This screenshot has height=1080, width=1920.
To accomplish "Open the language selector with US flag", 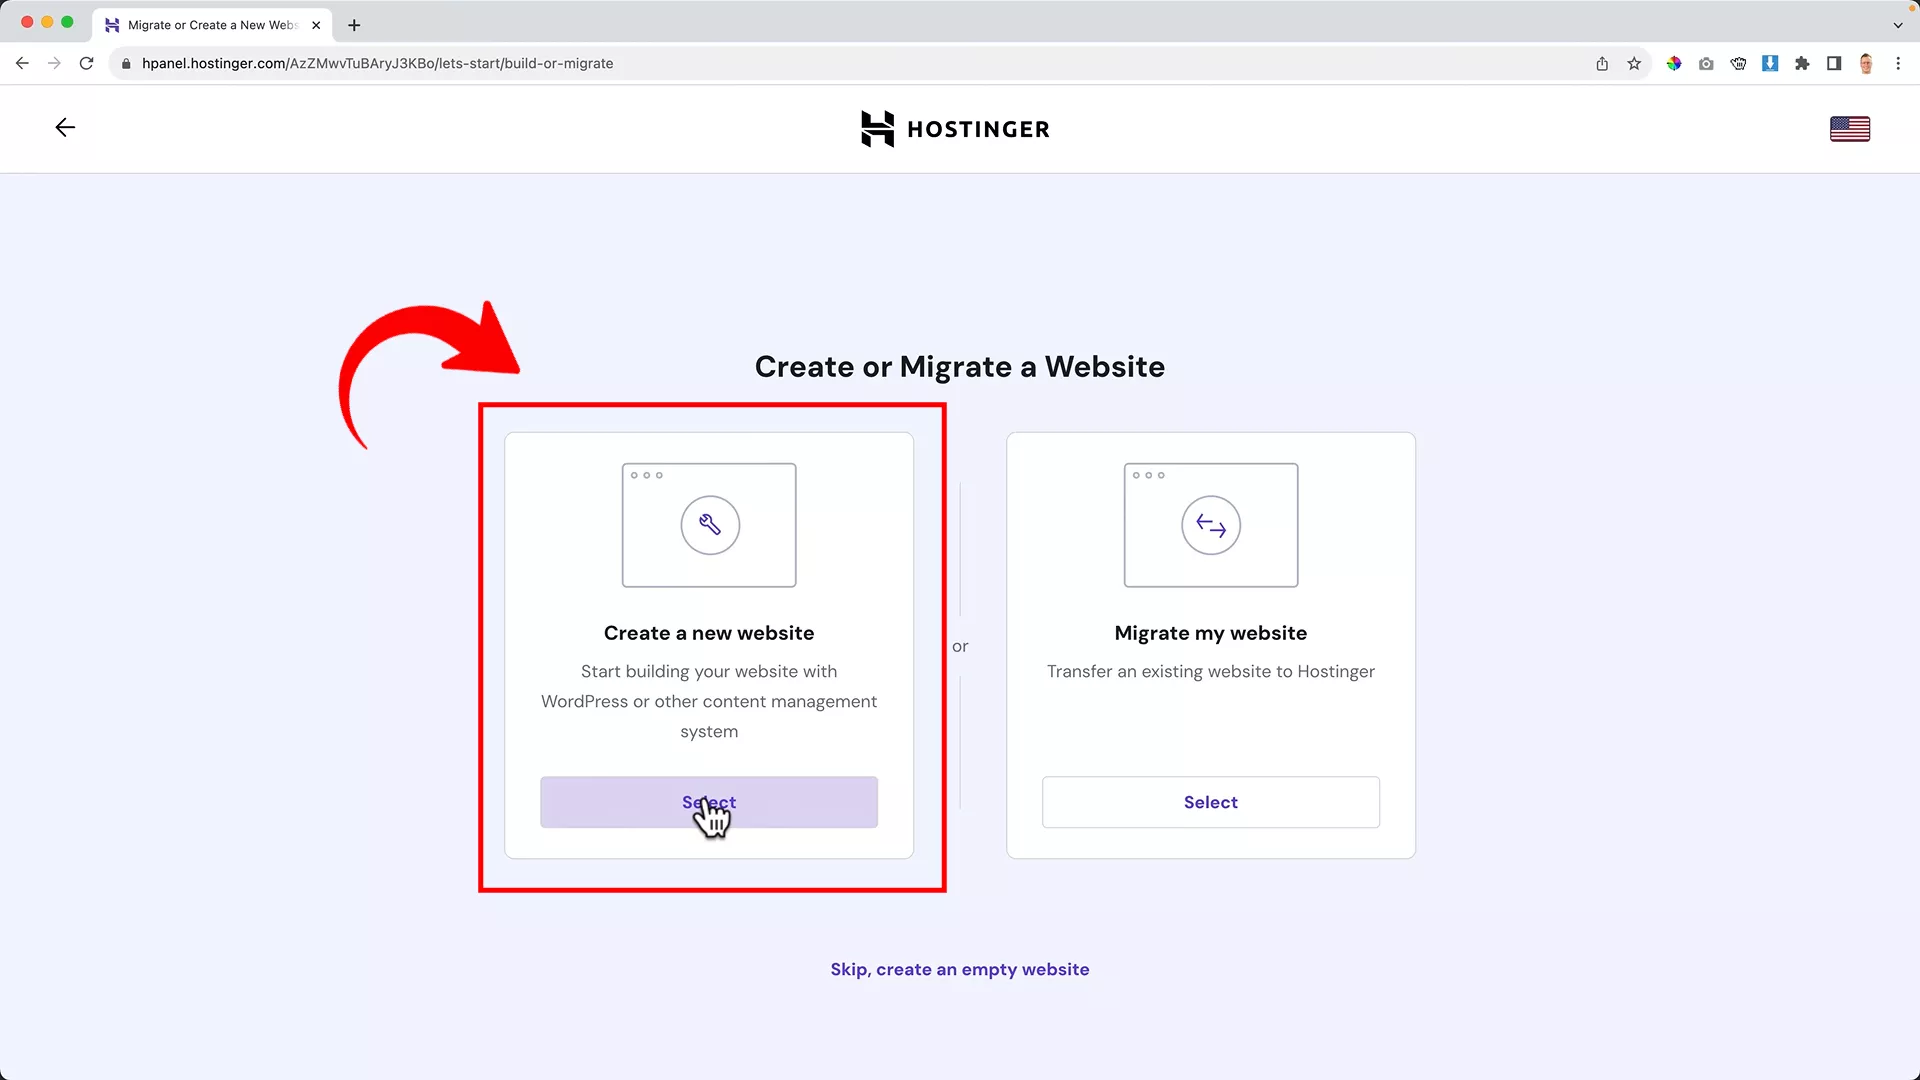I will 1849,128.
